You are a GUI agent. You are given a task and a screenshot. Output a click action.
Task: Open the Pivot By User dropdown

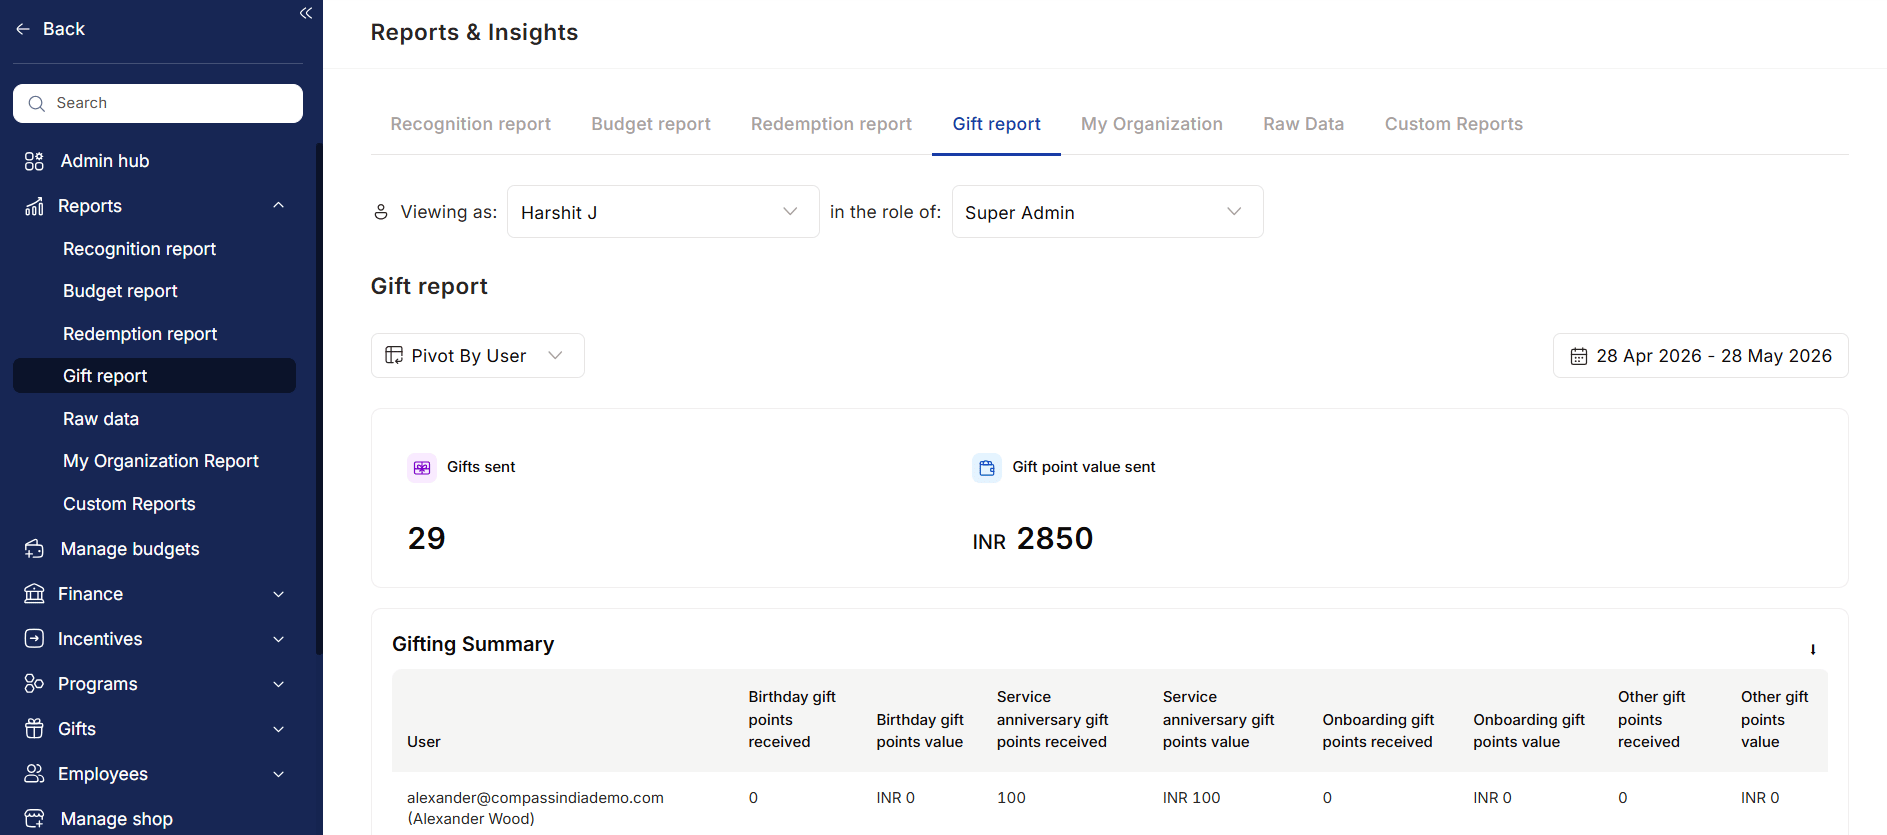477,356
